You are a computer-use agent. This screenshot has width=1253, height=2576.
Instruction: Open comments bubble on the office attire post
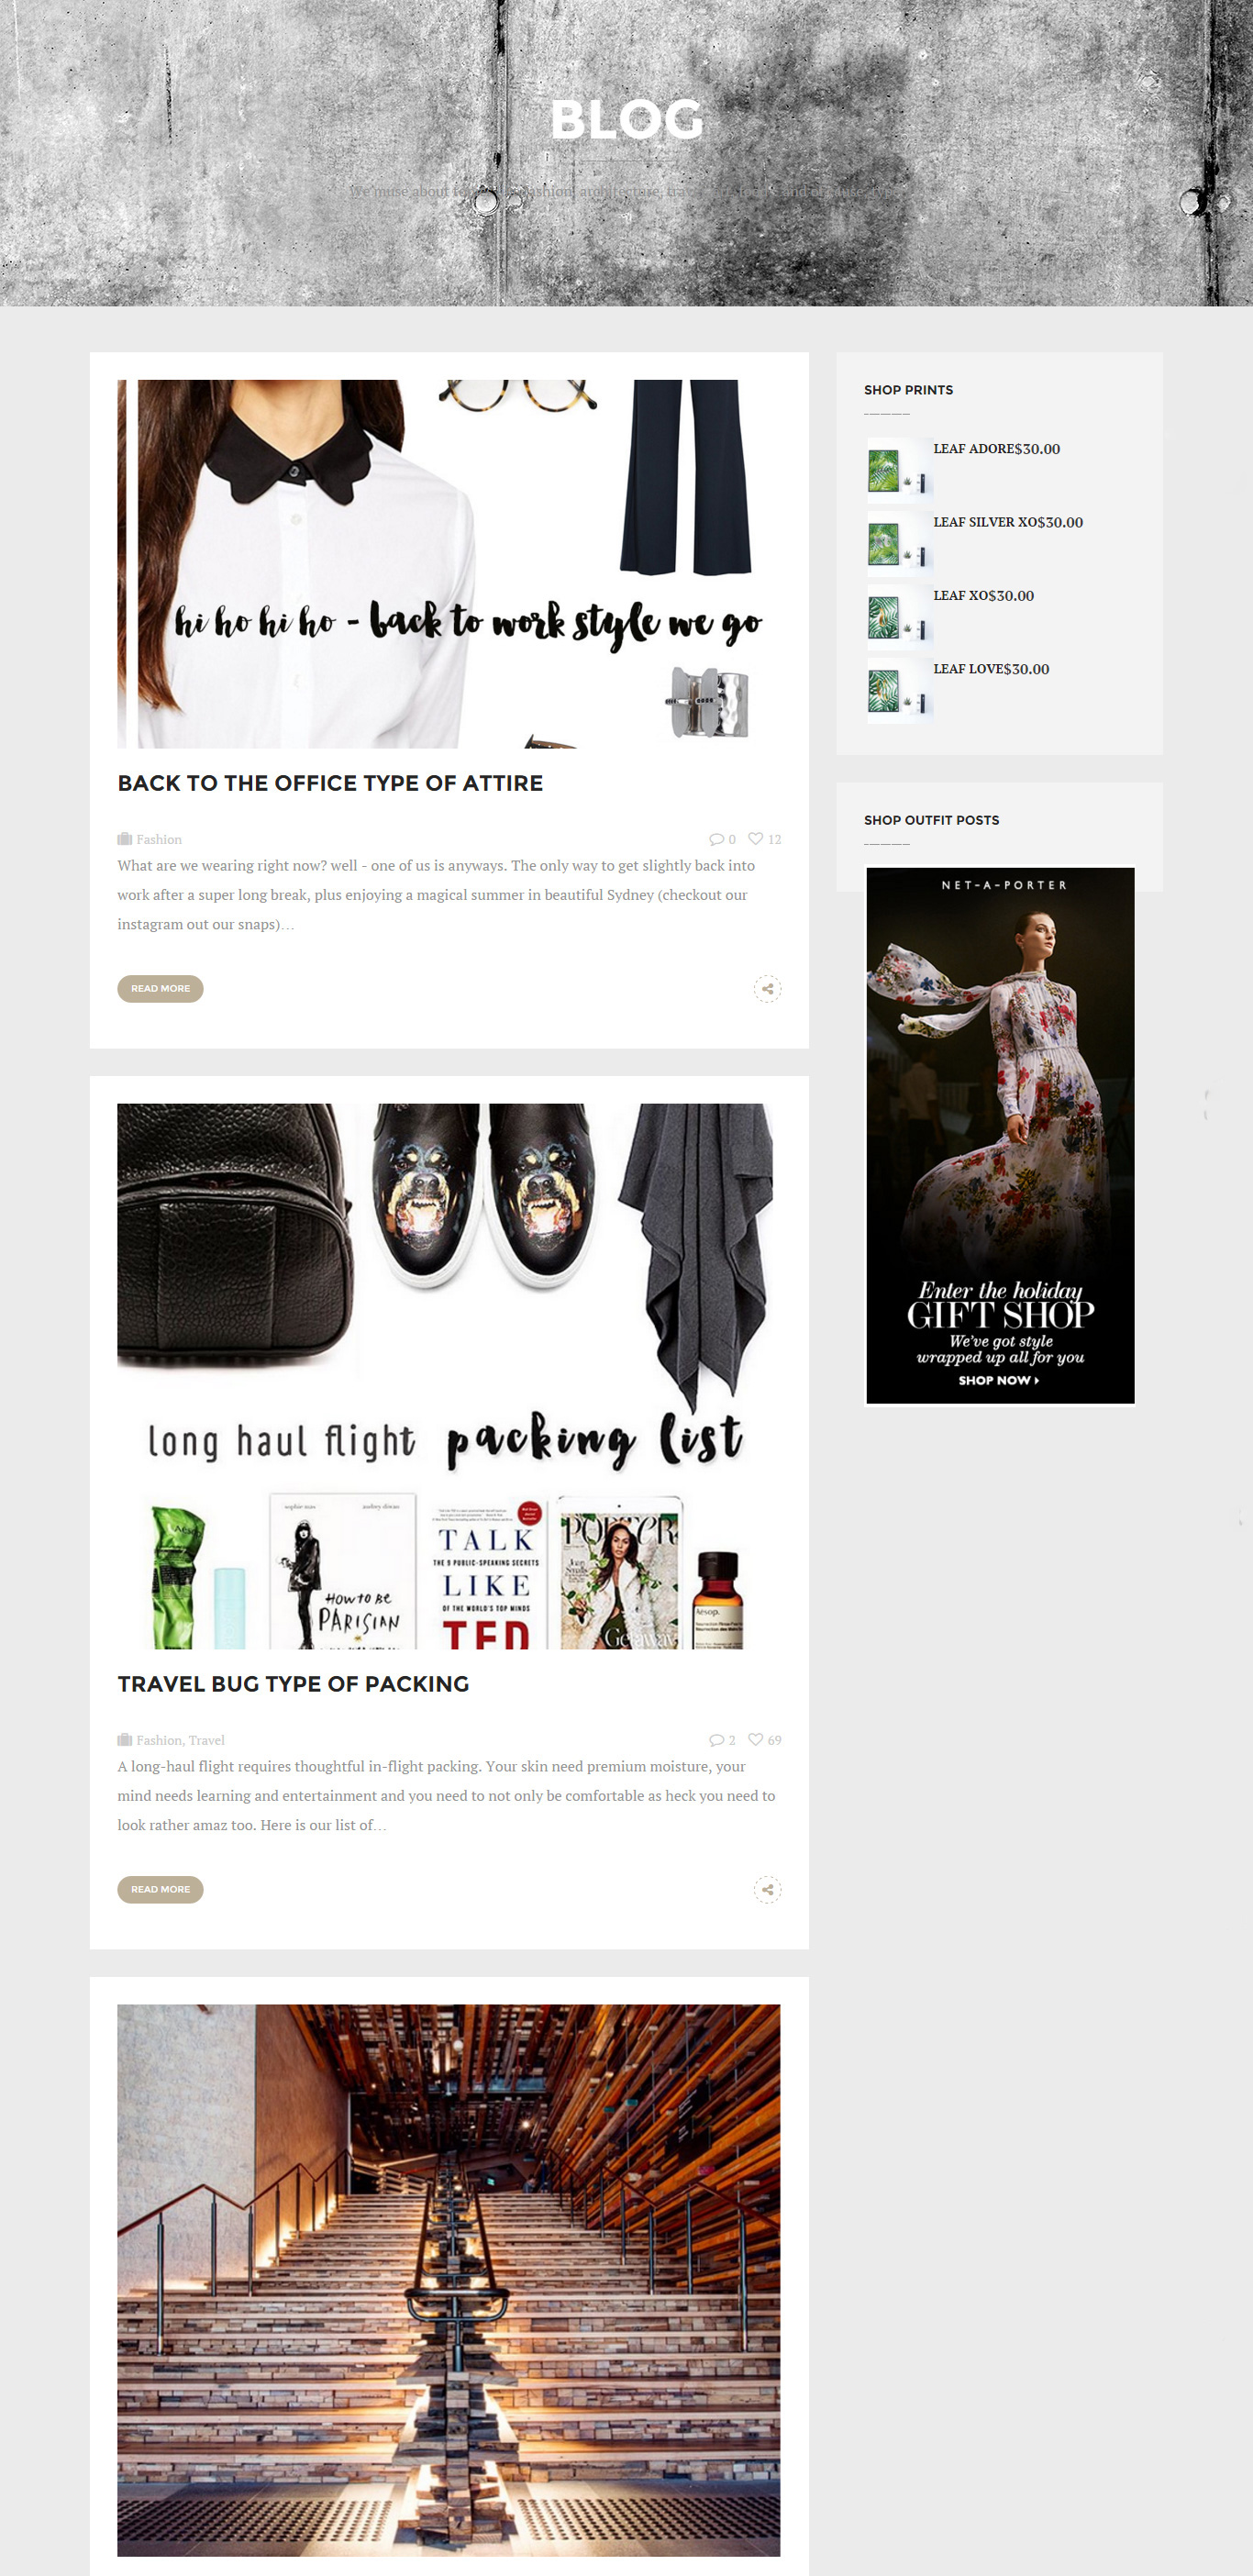coord(716,839)
